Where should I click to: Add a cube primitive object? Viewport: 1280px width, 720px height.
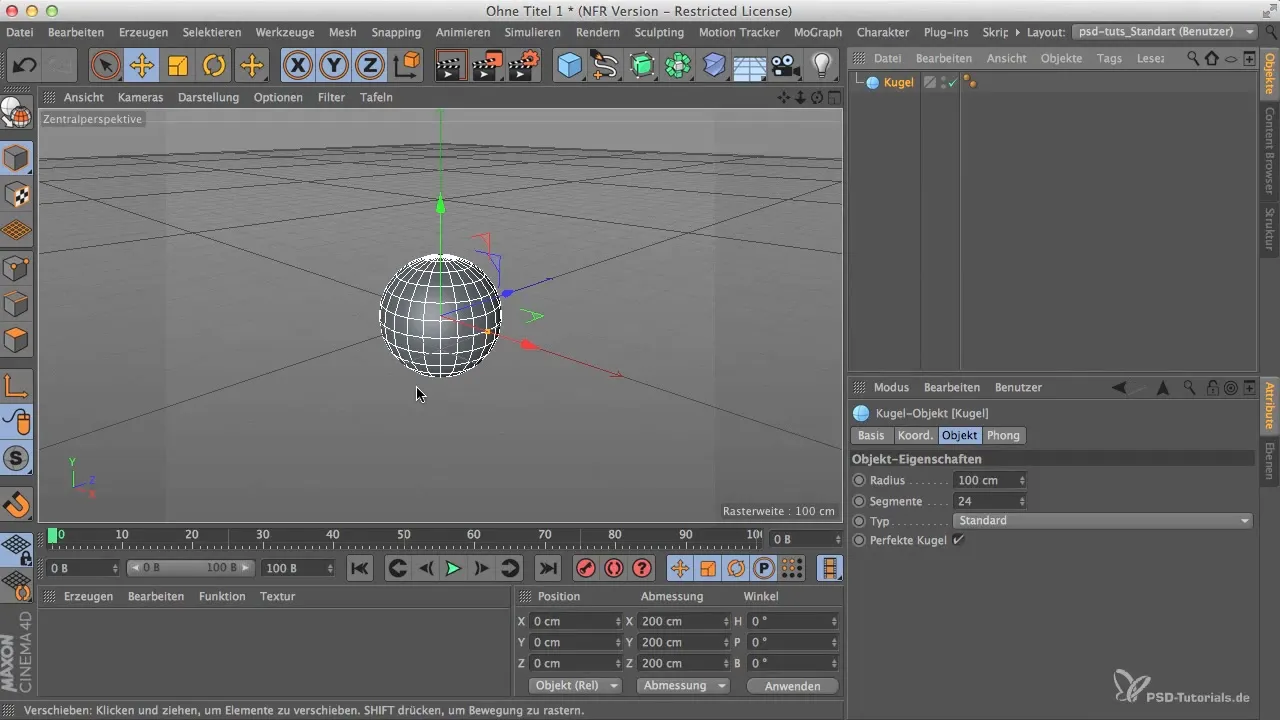[569, 66]
